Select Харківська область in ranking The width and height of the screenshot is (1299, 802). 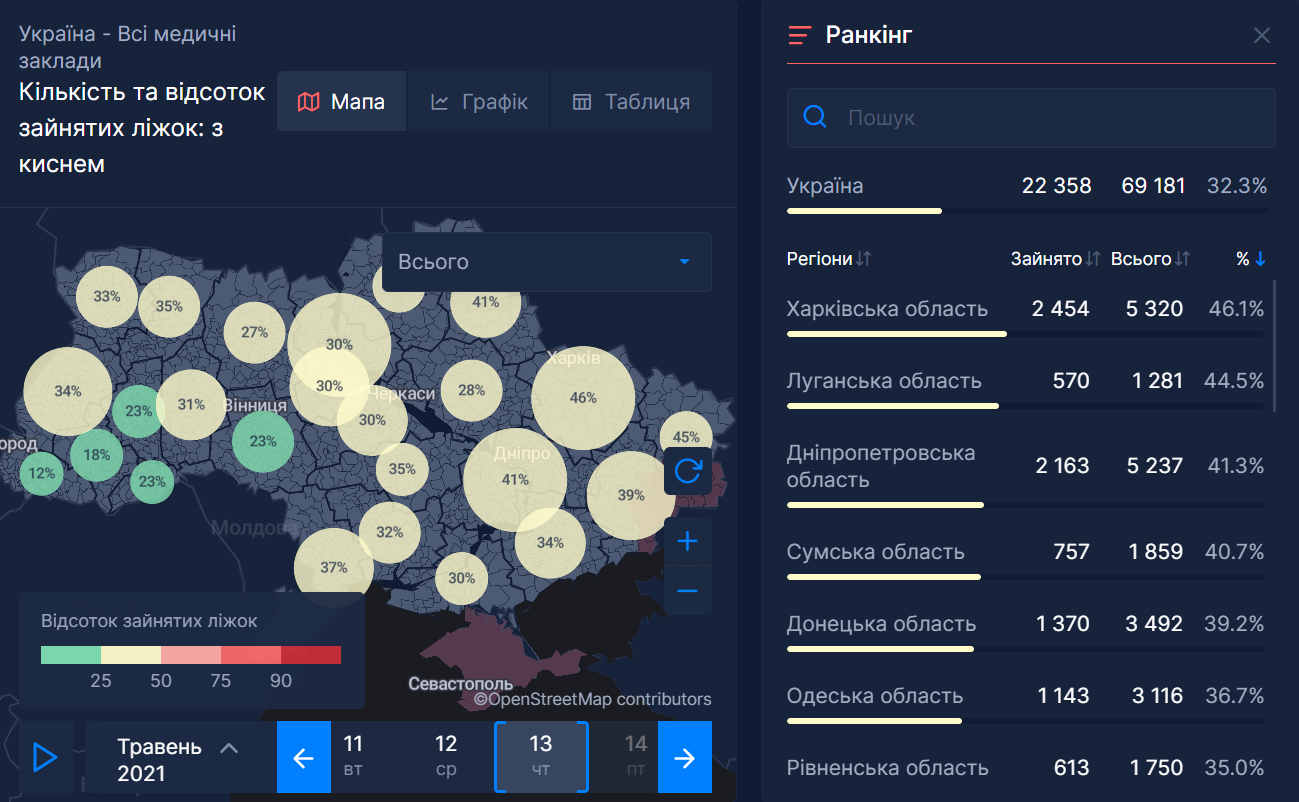pos(1027,314)
